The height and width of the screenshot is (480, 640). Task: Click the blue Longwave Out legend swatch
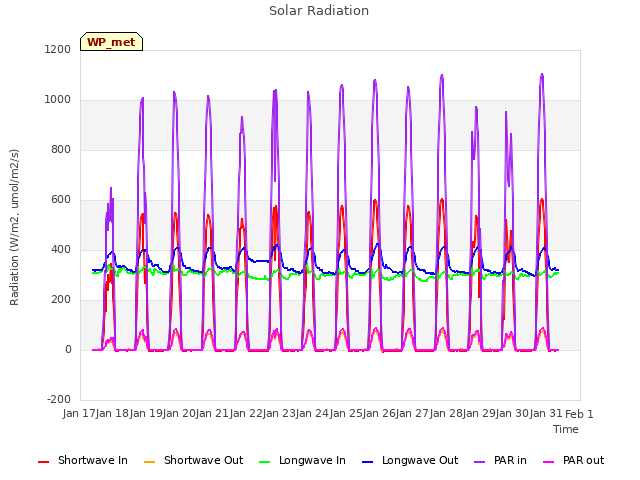[368, 462]
